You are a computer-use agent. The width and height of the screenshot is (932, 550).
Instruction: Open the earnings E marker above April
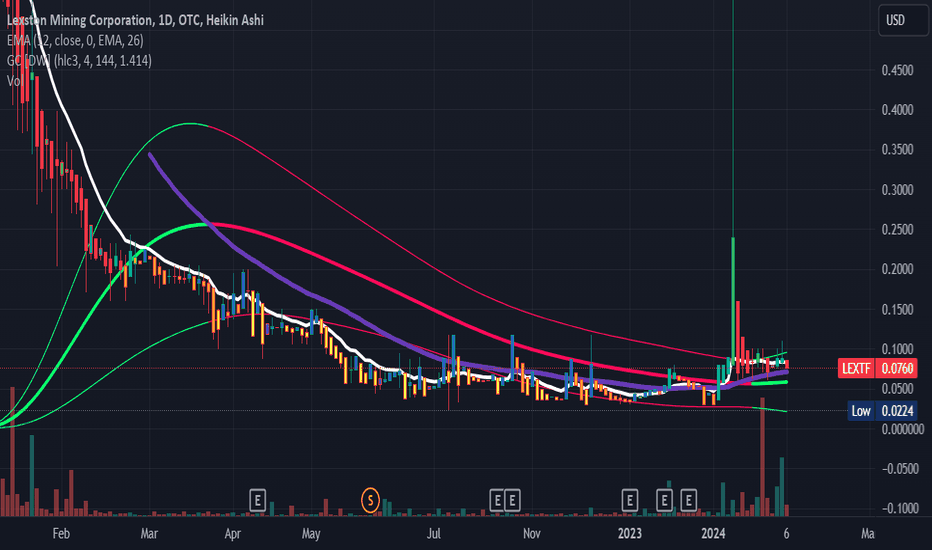point(257,501)
